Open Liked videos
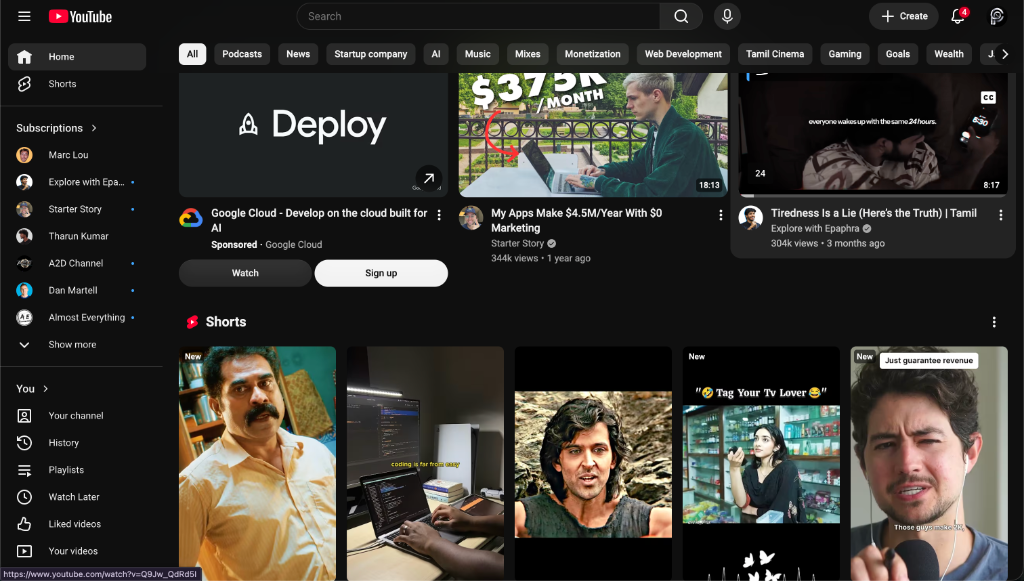Image resolution: width=1024 pixels, height=581 pixels. click(x=77, y=524)
